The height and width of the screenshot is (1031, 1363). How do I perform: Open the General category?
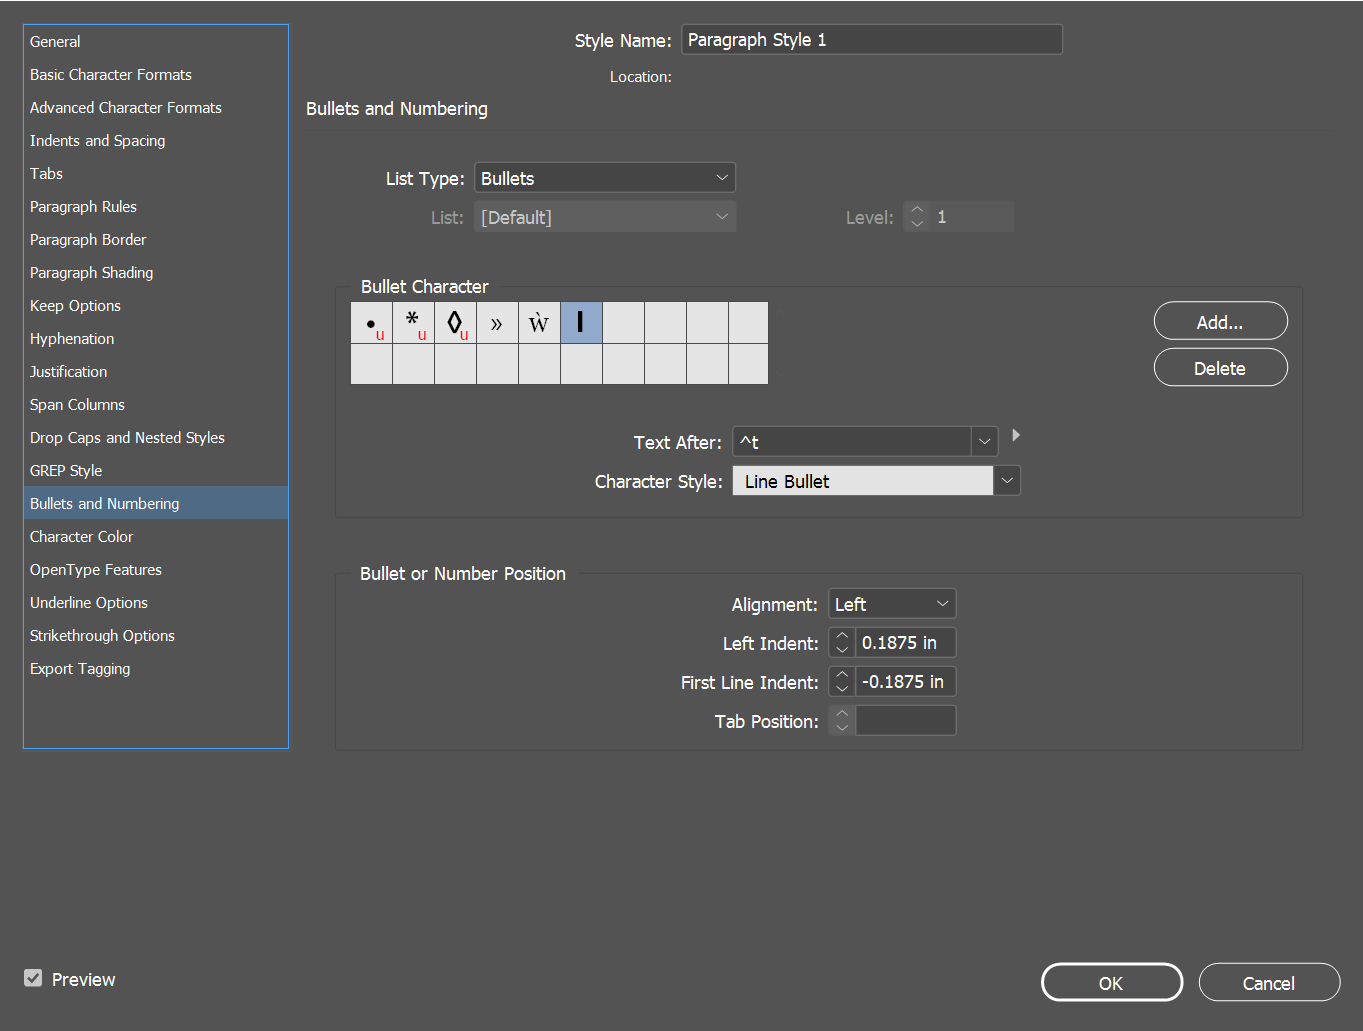tap(156, 42)
